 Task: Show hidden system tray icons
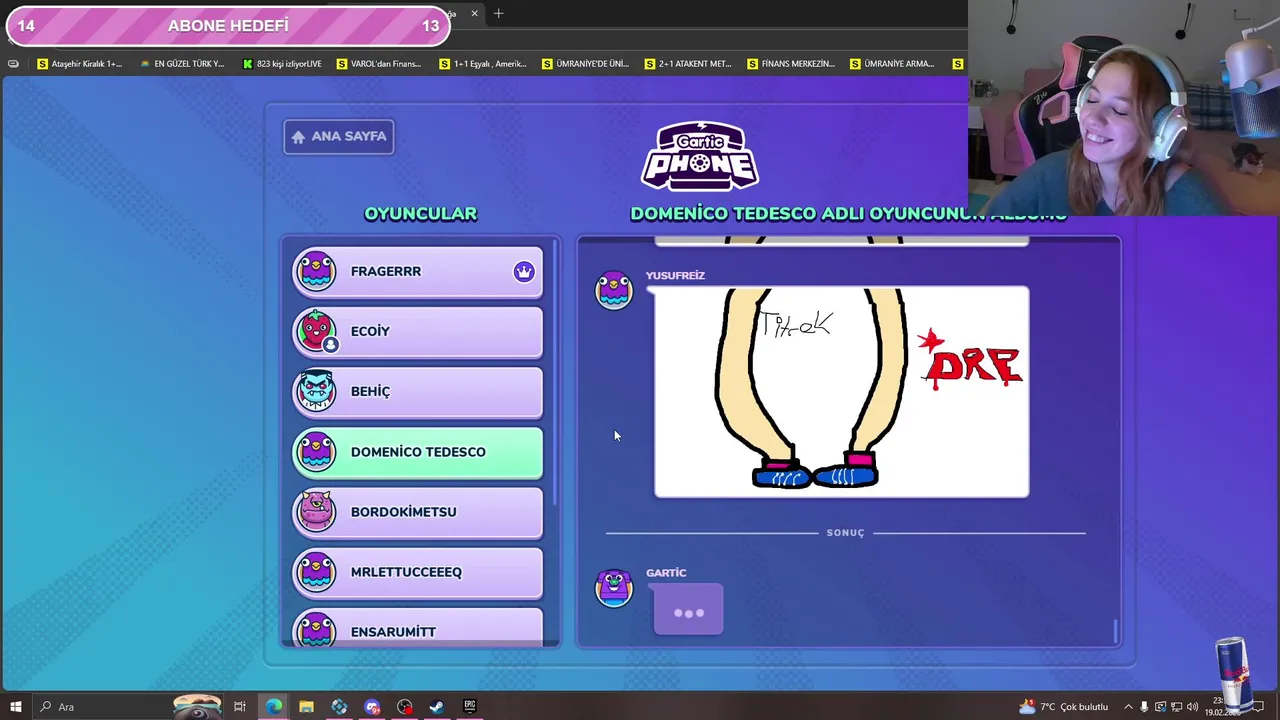coord(1129,707)
